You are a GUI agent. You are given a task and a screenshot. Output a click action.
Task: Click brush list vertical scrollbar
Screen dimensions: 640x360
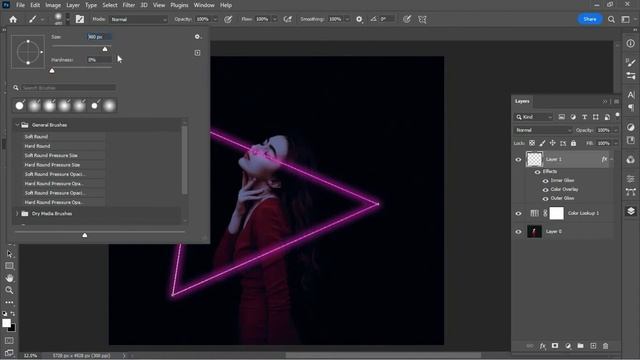pos(184,160)
